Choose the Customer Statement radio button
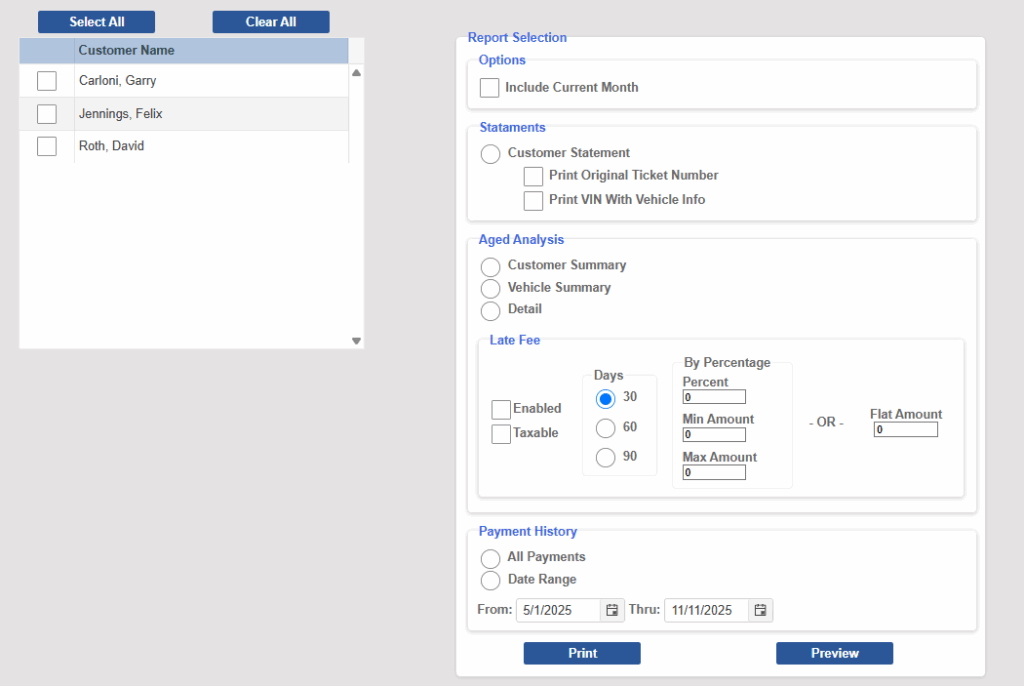The image size is (1024, 686). [x=490, y=154]
